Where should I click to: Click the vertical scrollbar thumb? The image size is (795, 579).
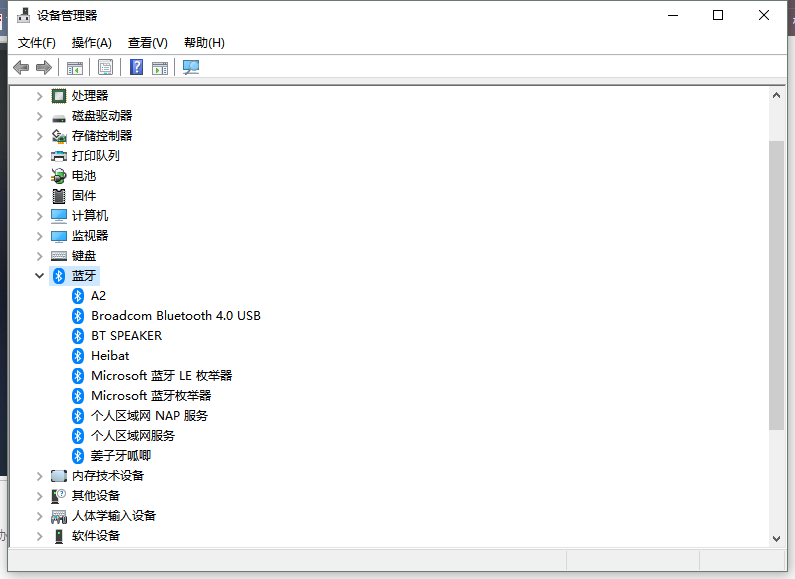(776, 285)
